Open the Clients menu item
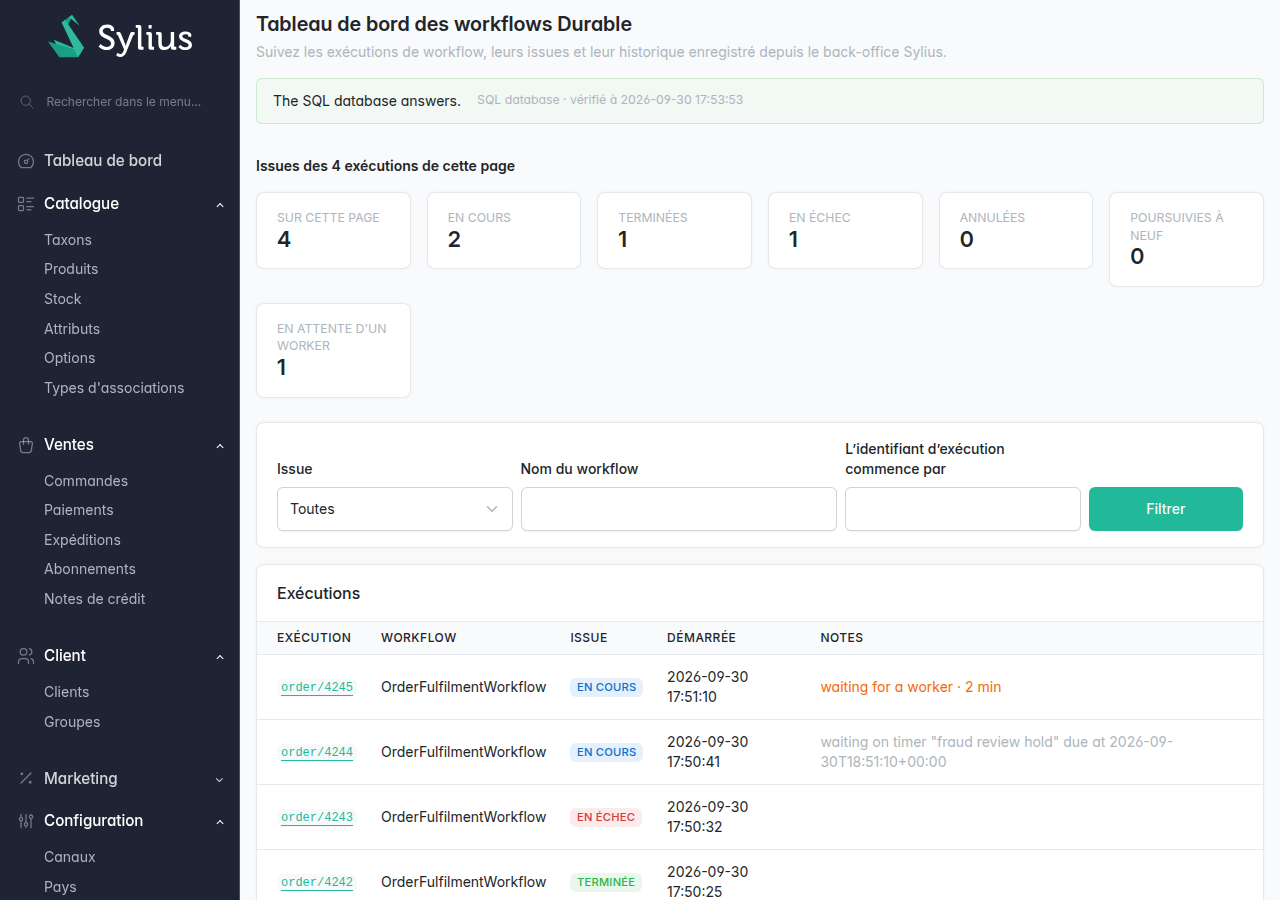The width and height of the screenshot is (1280, 900). tap(67, 692)
